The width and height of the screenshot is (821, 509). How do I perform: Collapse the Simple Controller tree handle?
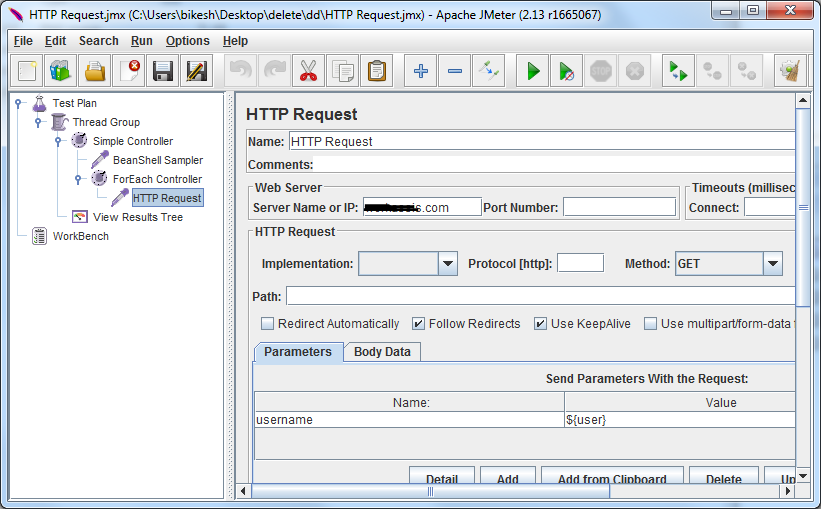click(58, 141)
